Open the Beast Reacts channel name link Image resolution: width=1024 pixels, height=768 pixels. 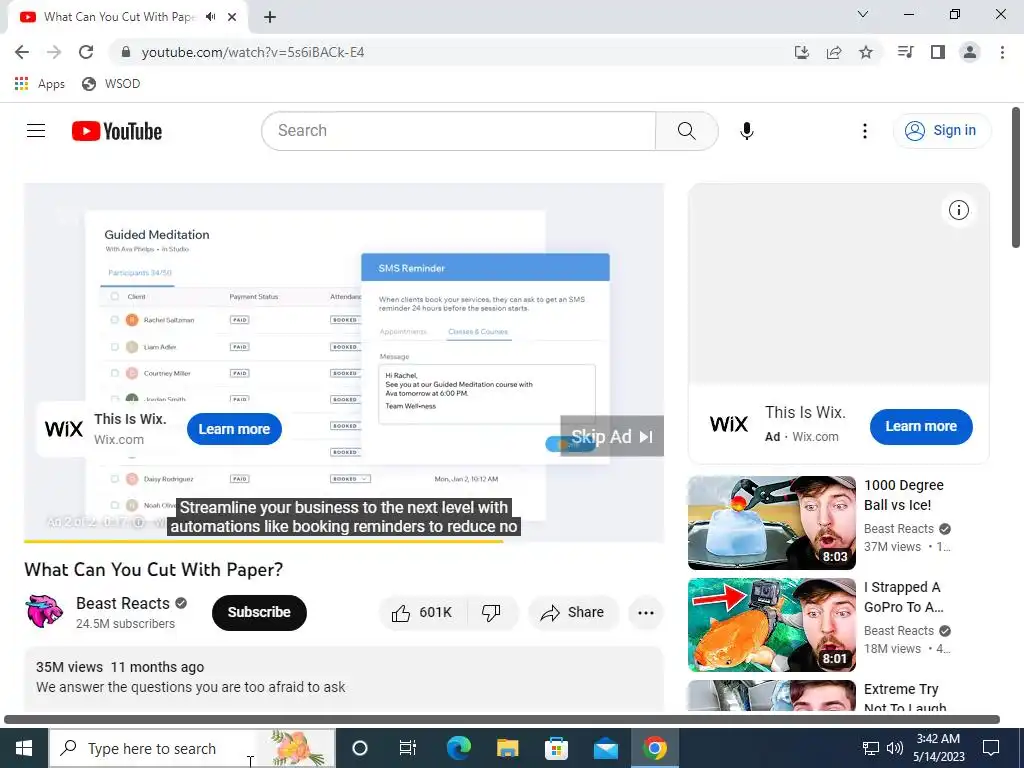[123, 603]
